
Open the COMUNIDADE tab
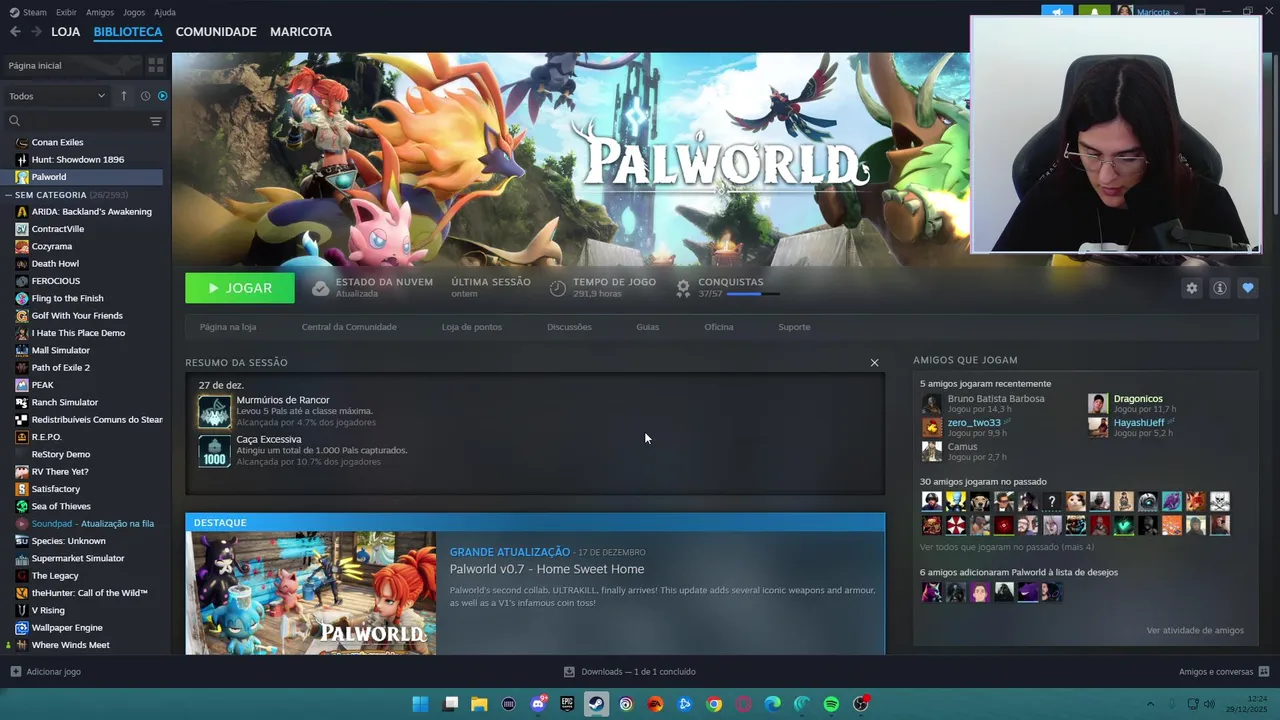216,32
